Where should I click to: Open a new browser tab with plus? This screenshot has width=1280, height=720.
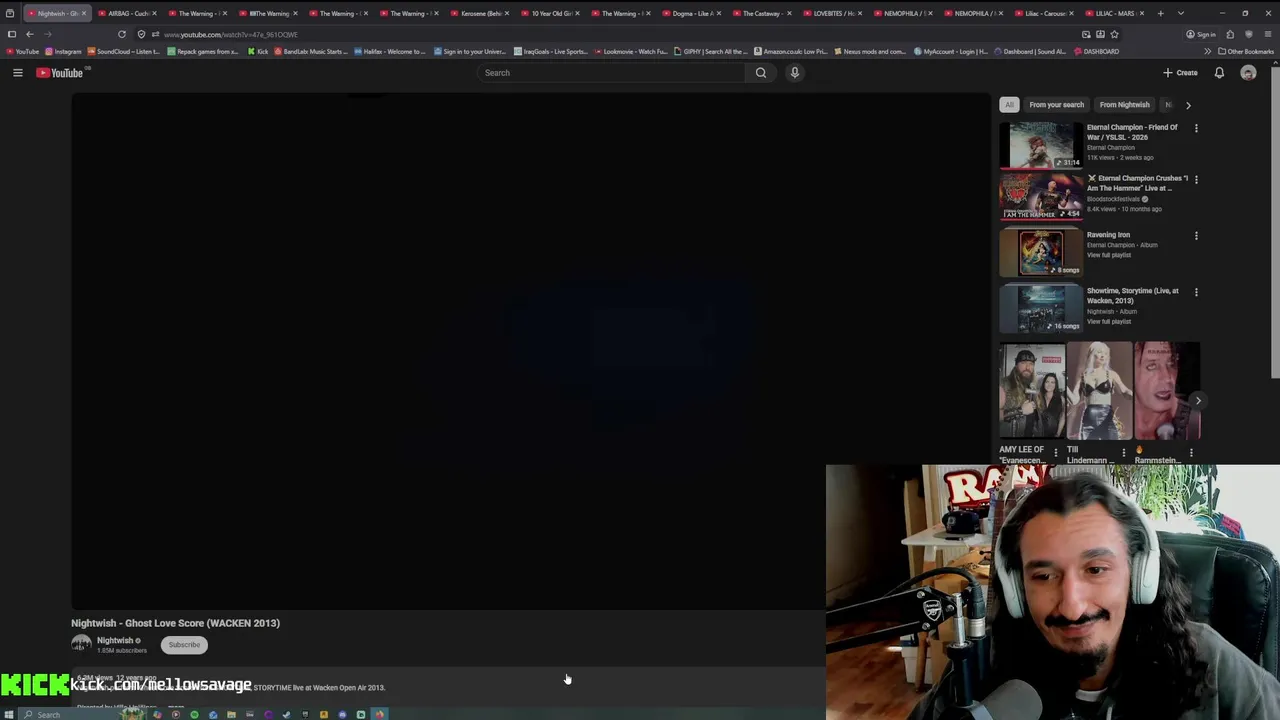point(1160,13)
